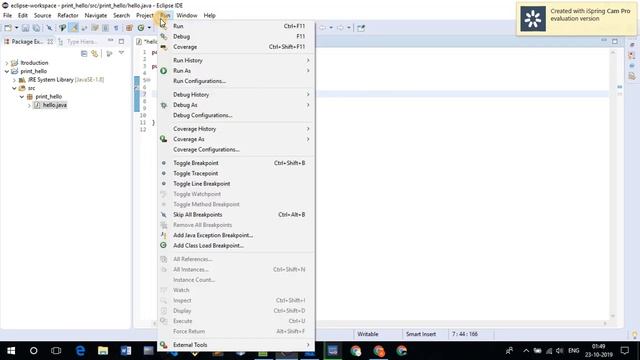Expand the Coverage History submenu

[x=236, y=129]
